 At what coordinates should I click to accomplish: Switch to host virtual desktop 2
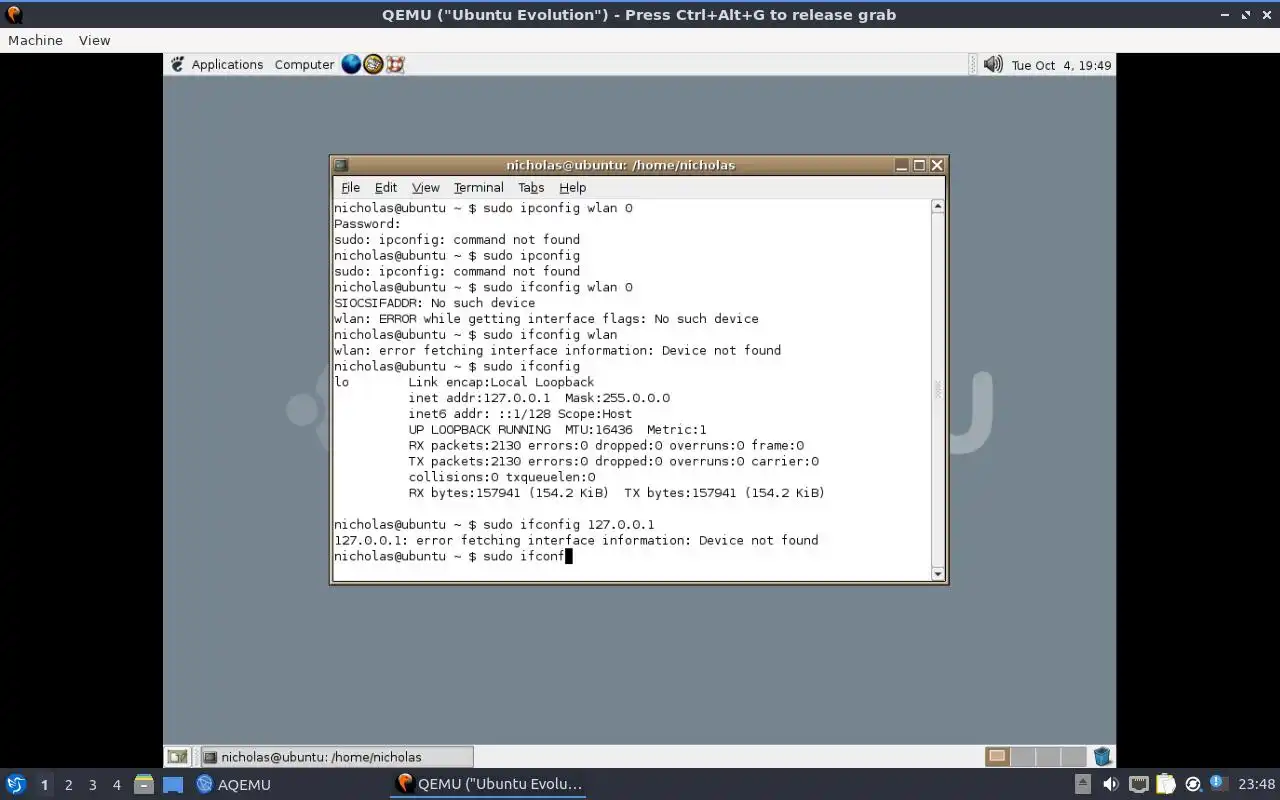[68, 785]
